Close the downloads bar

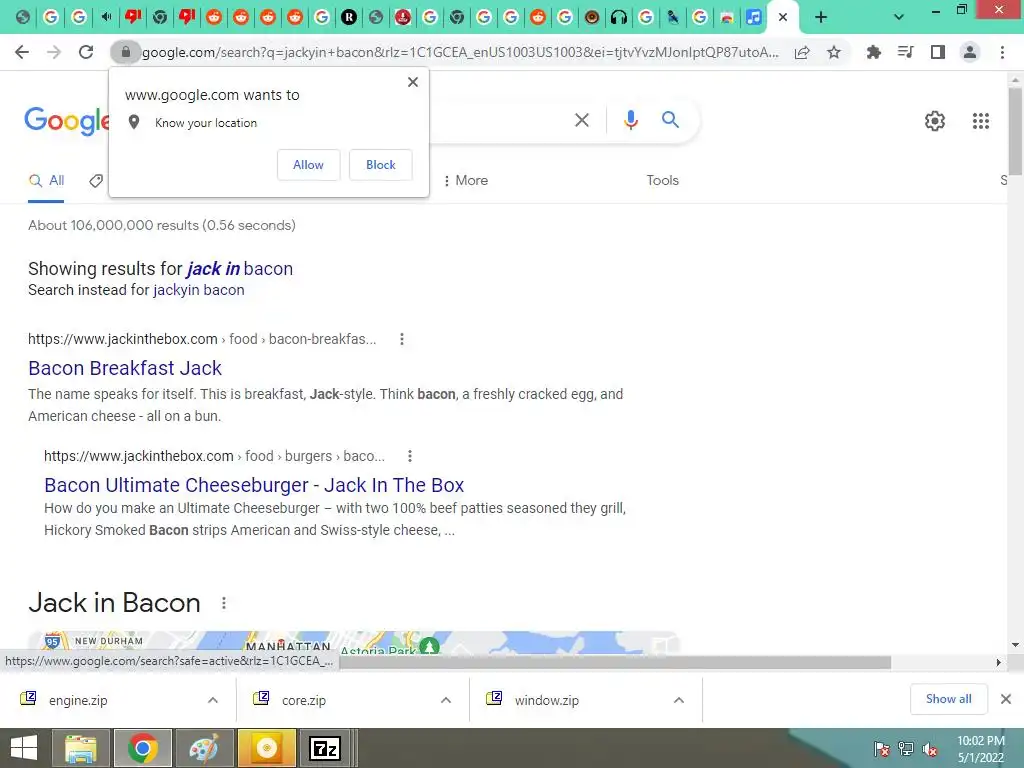[x=1006, y=699]
